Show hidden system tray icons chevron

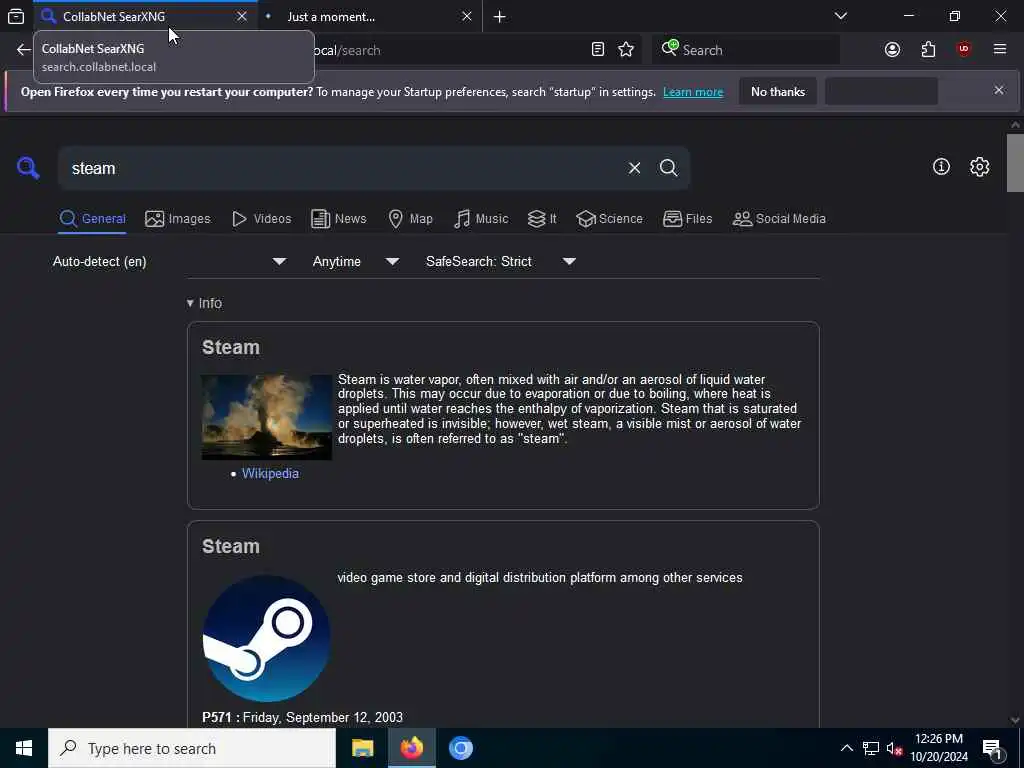tap(846, 748)
